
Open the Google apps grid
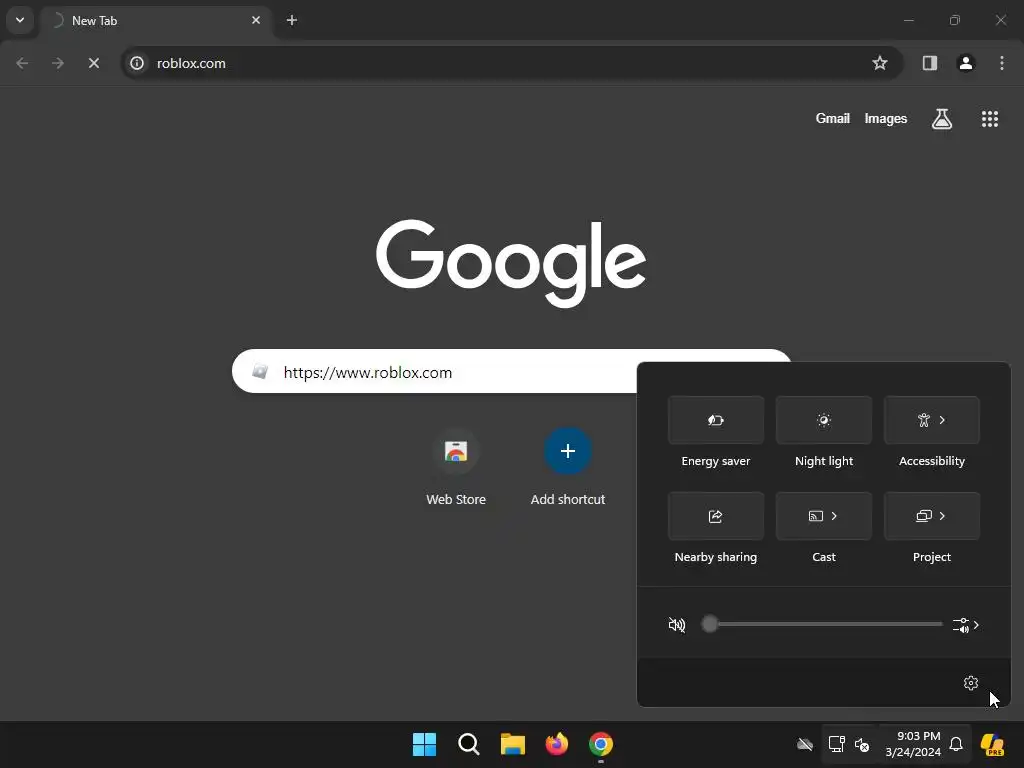click(x=990, y=119)
